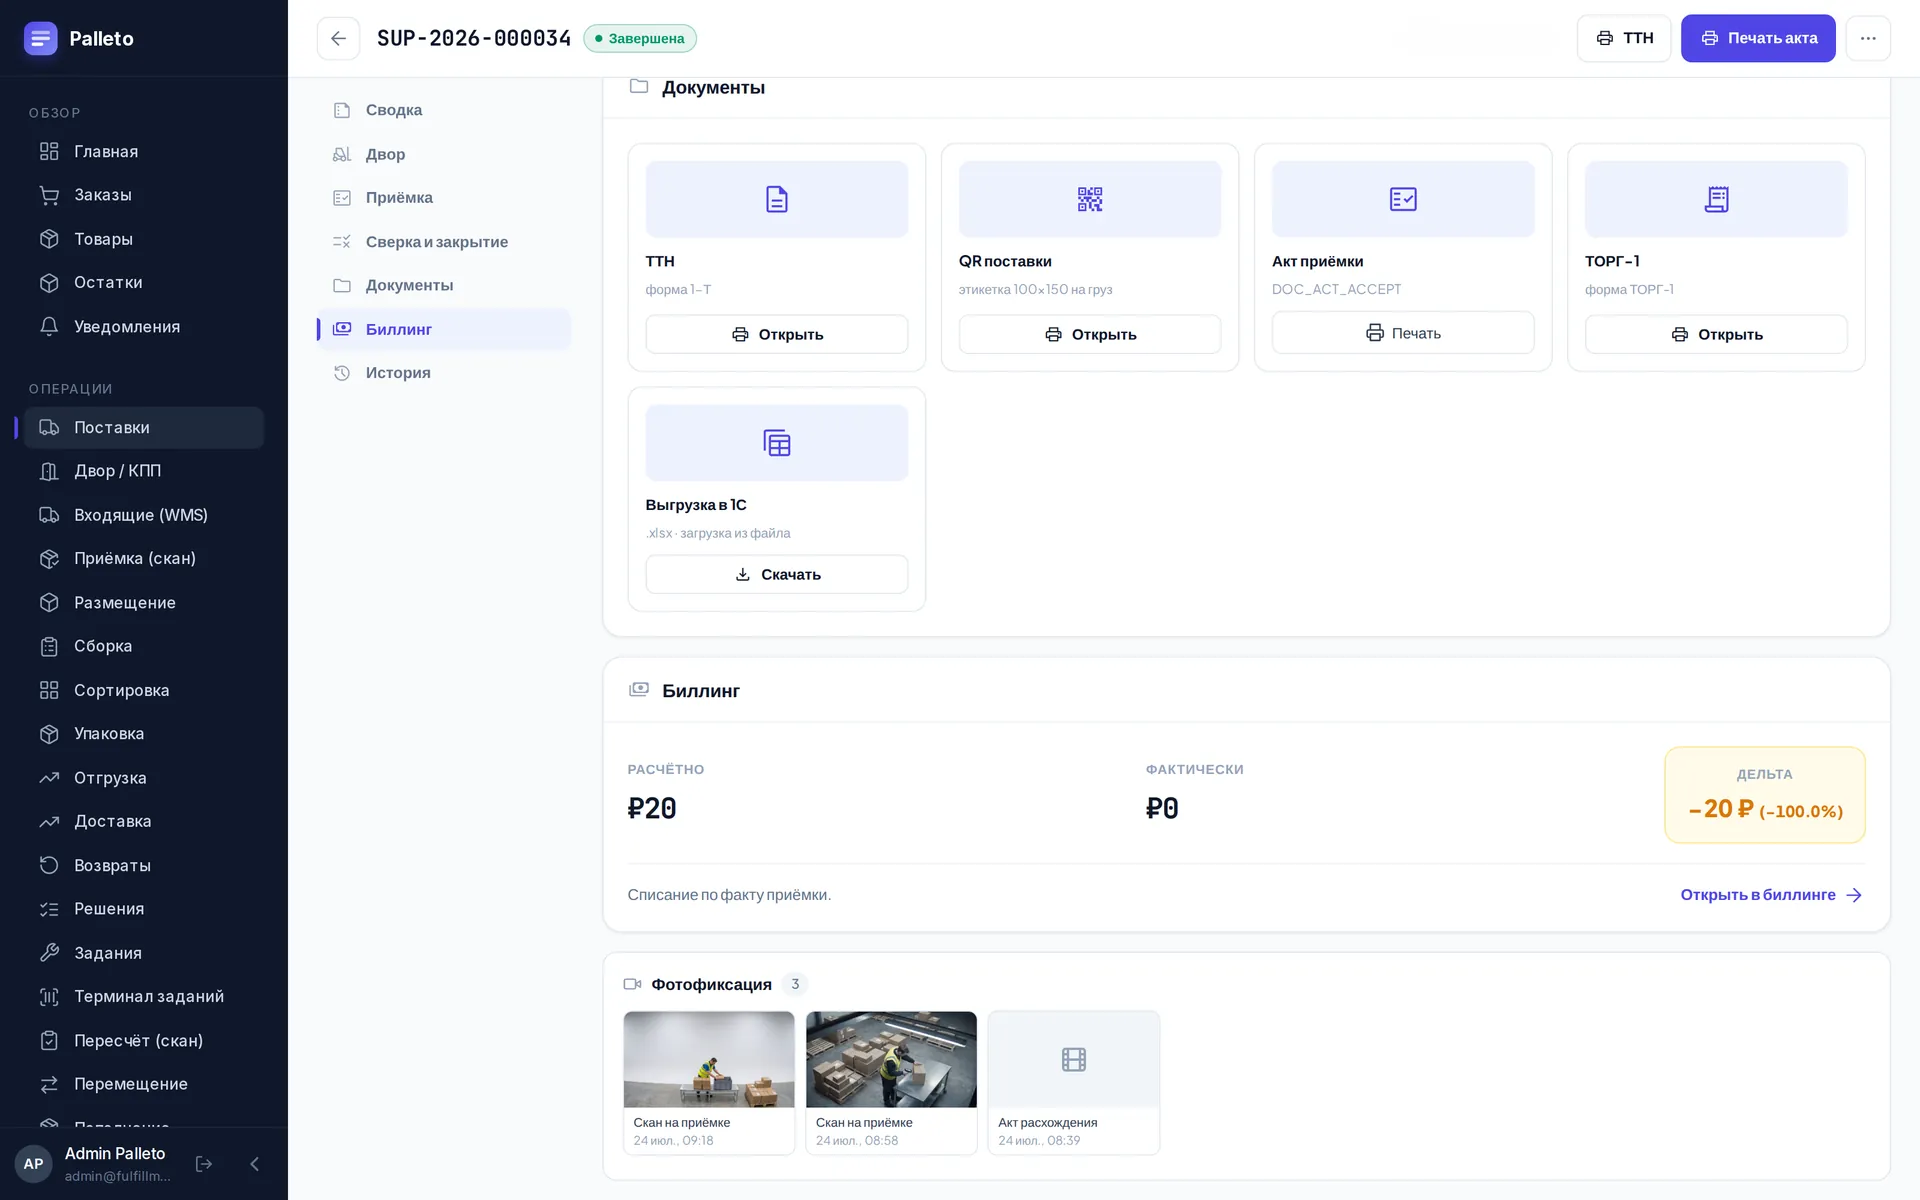Click the Сортировка grid icon

click(x=49, y=690)
